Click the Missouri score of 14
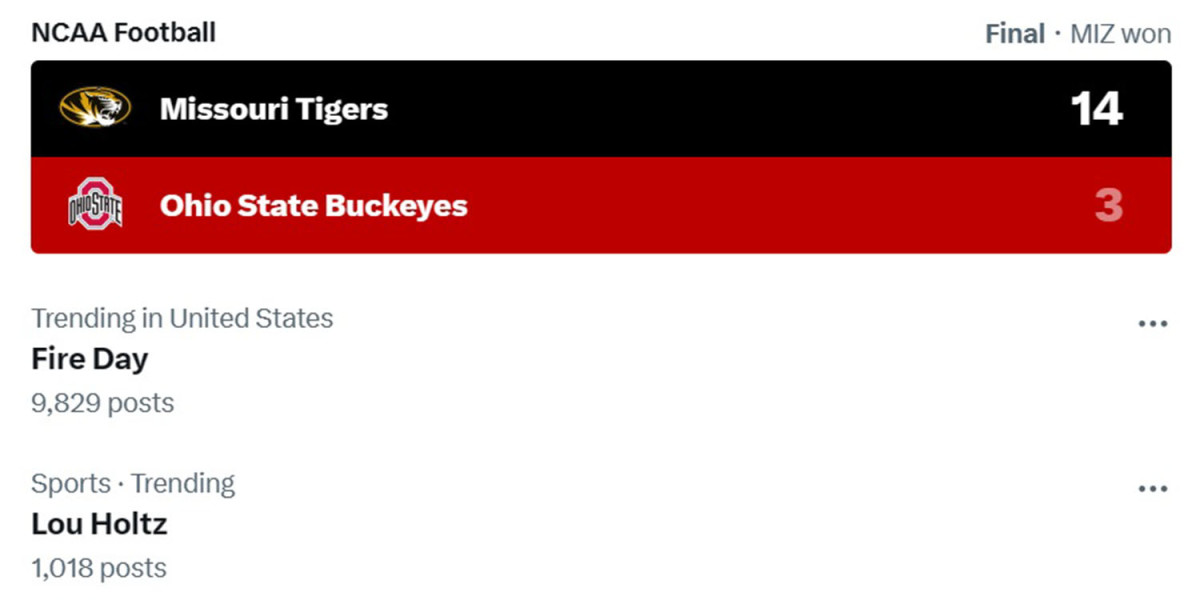The image size is (1200, 600). [1096, 108]
